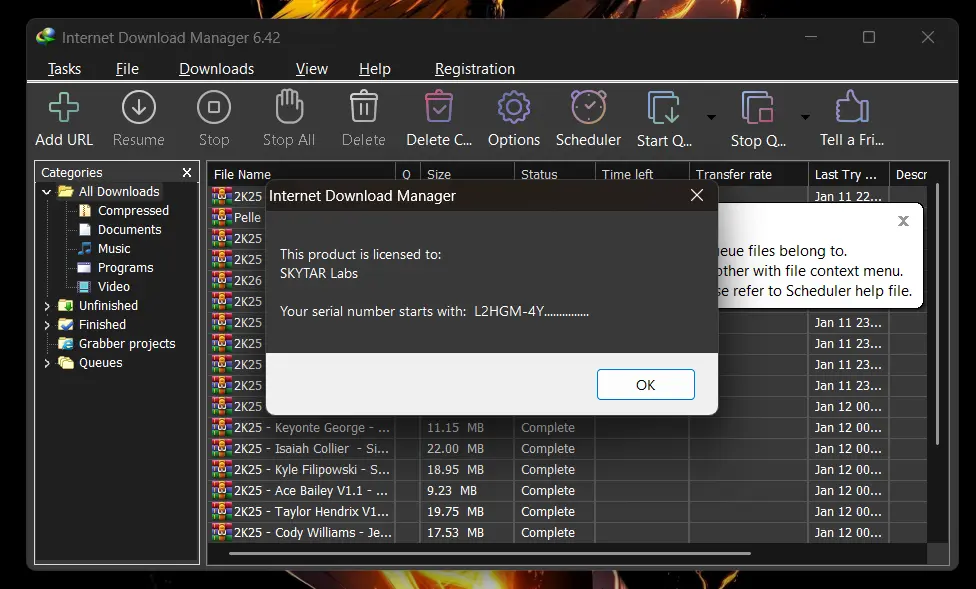Open the Scheduler clock icon
Screen dimensions: 976x589
click(x=588, y=107)
